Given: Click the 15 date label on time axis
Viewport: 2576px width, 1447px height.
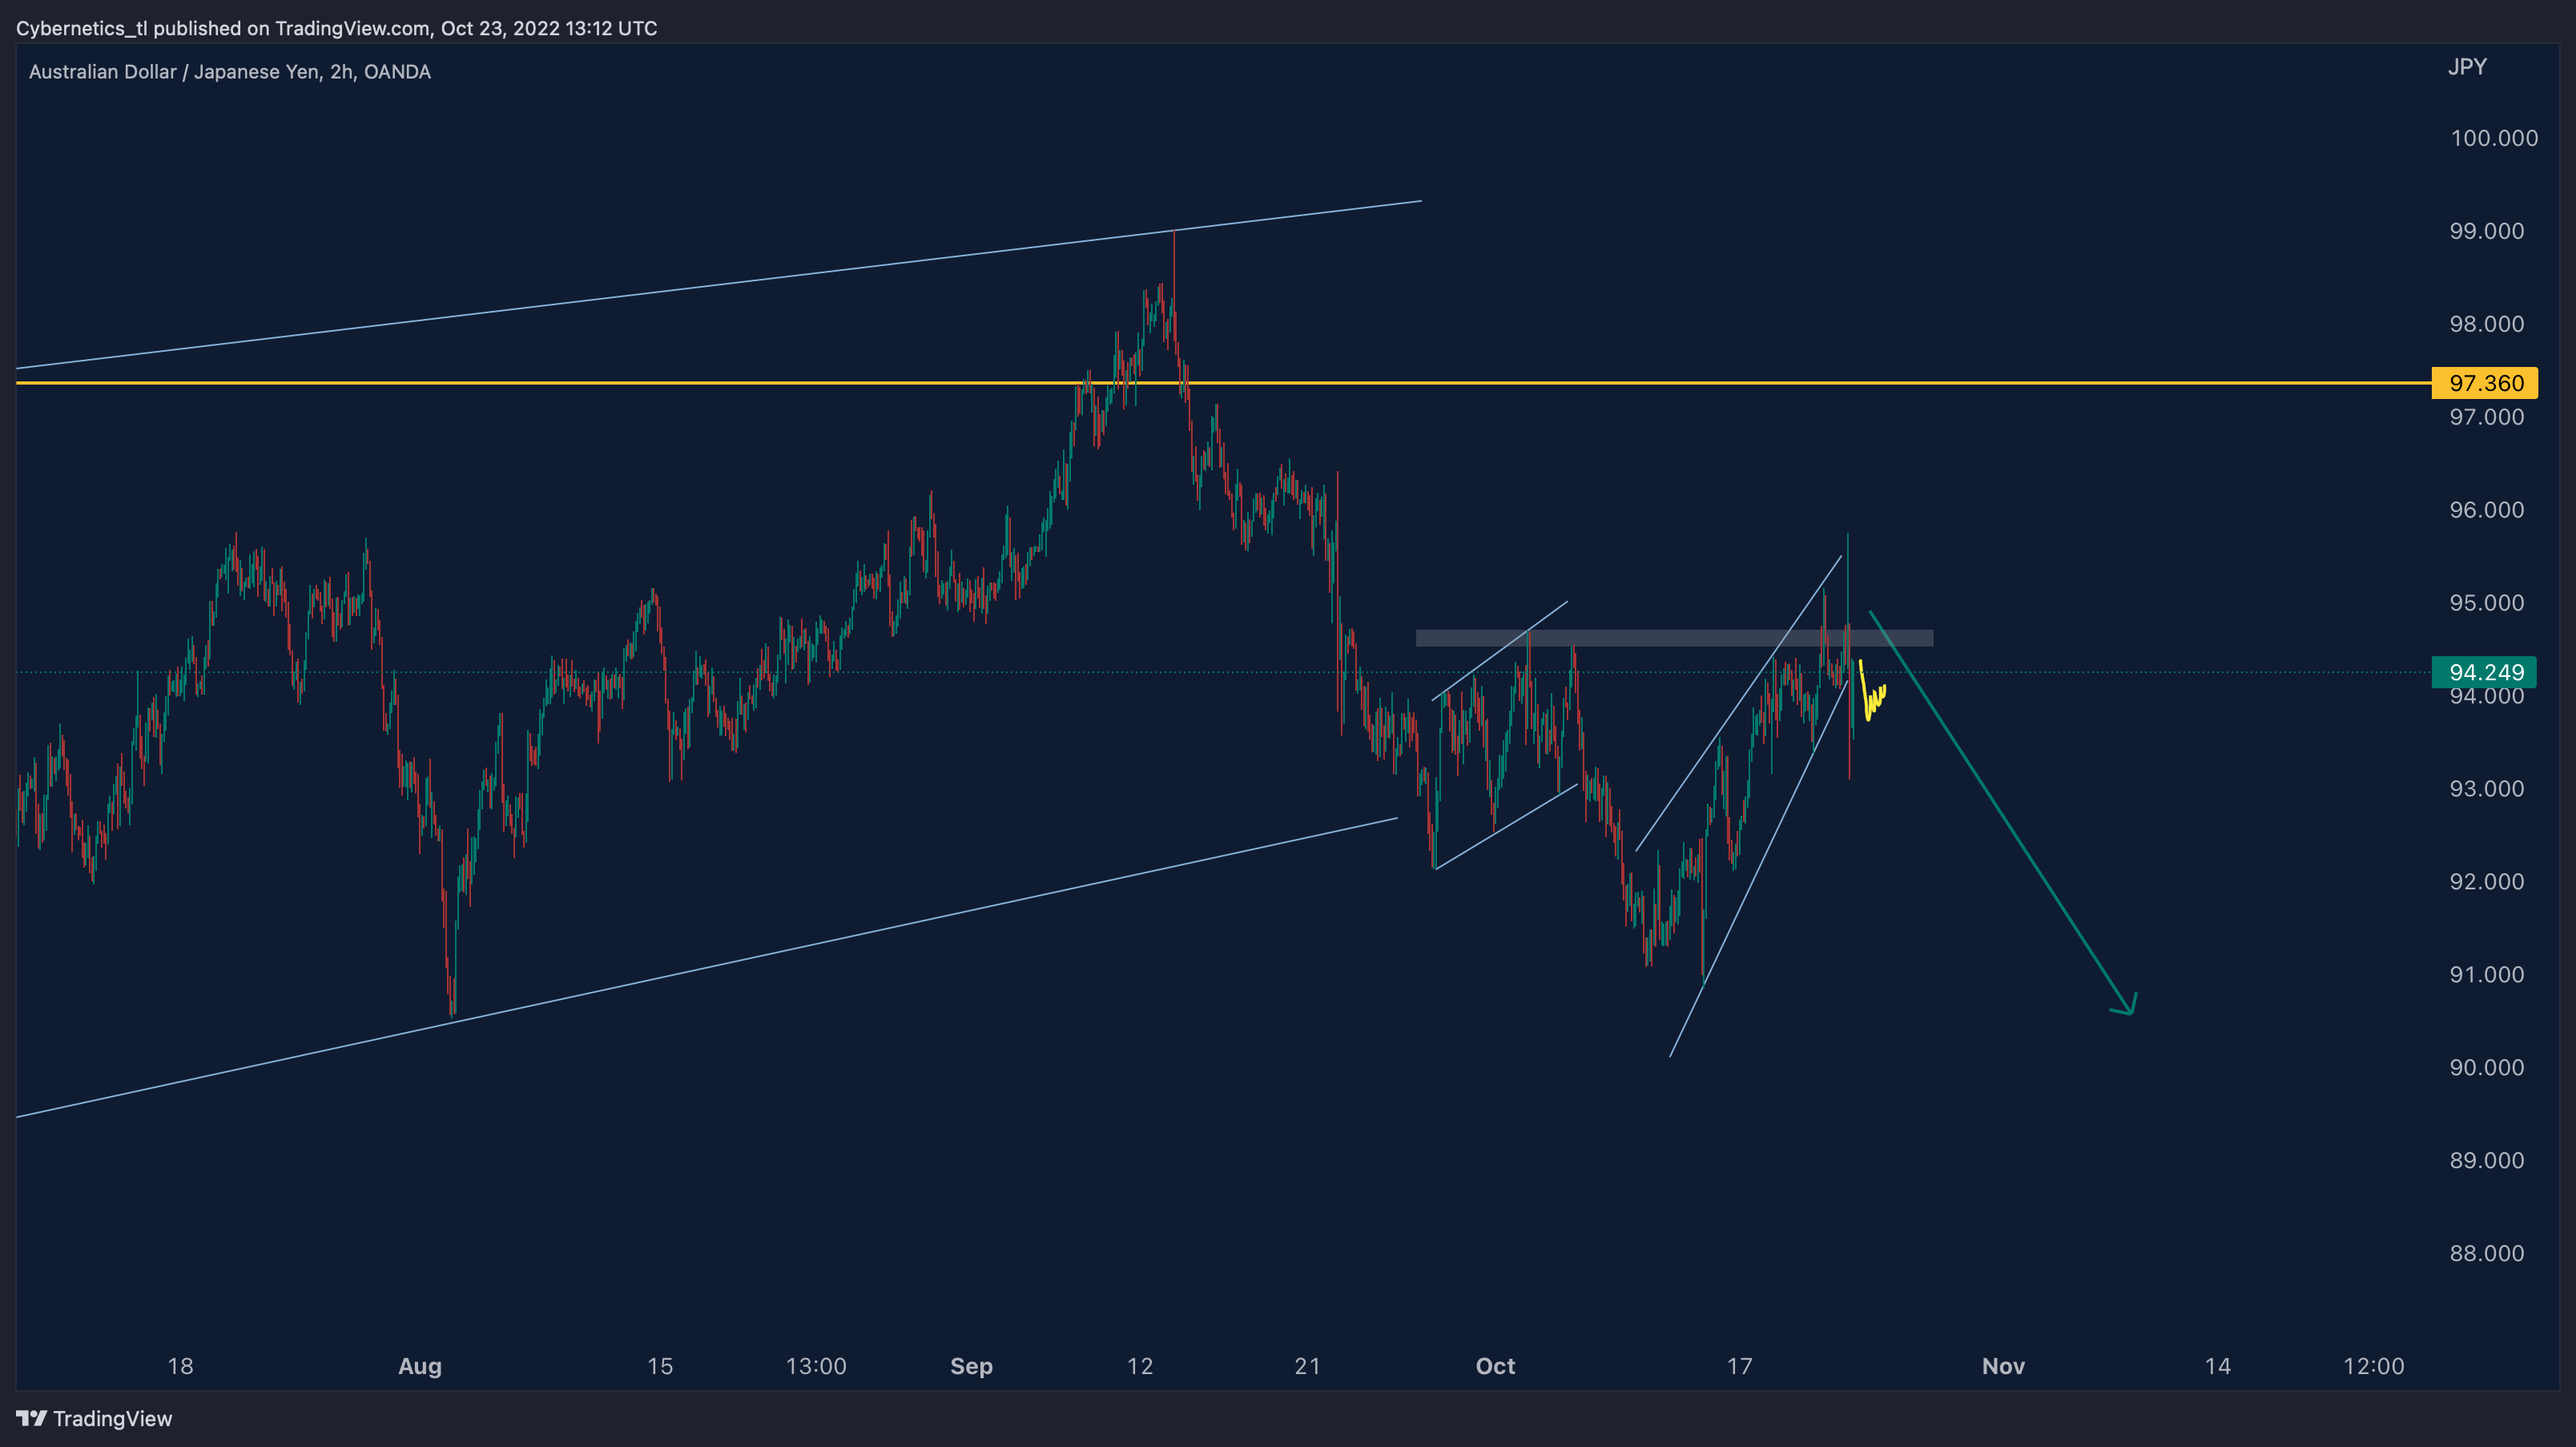Looking at the screenshot, I should pyautogui.click(x=660, y=1366).
